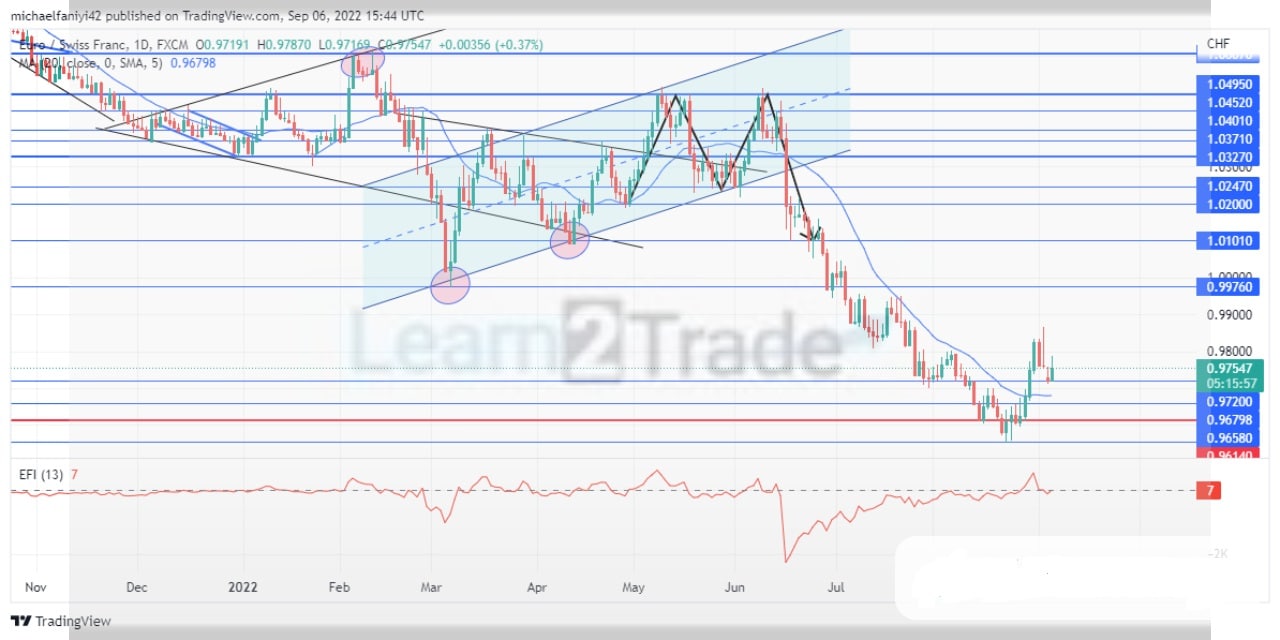Click the green current price tag 0.97547
This screenshot has width=1280, height=640.
(x=1229, y=369)
